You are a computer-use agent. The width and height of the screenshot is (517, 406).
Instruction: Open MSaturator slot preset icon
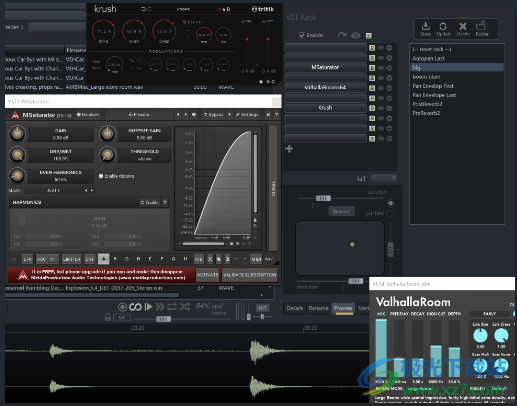coord(372,68)
